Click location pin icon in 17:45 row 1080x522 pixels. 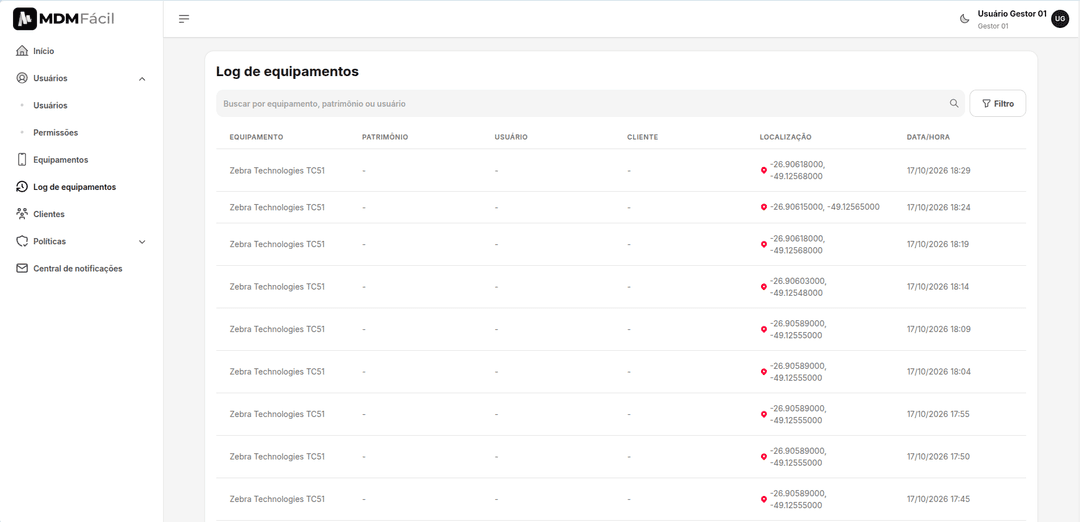764,499
